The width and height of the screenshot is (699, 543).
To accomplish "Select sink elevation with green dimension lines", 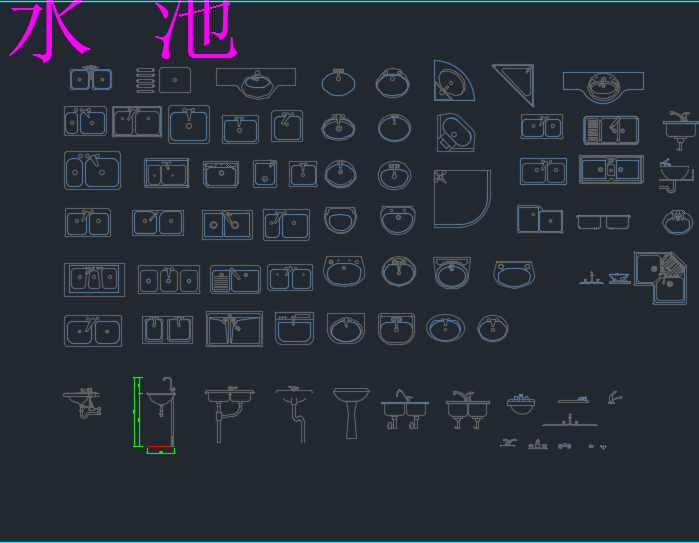I will (155, 415).
